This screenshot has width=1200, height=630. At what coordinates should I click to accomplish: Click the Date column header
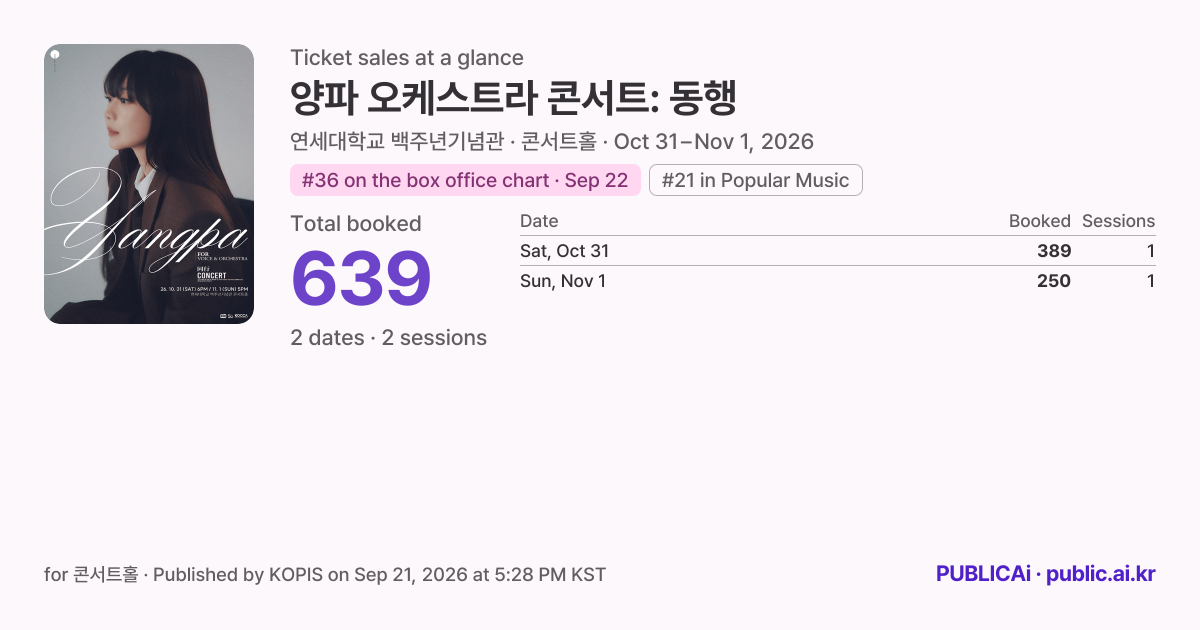click(x=539, y=221)
